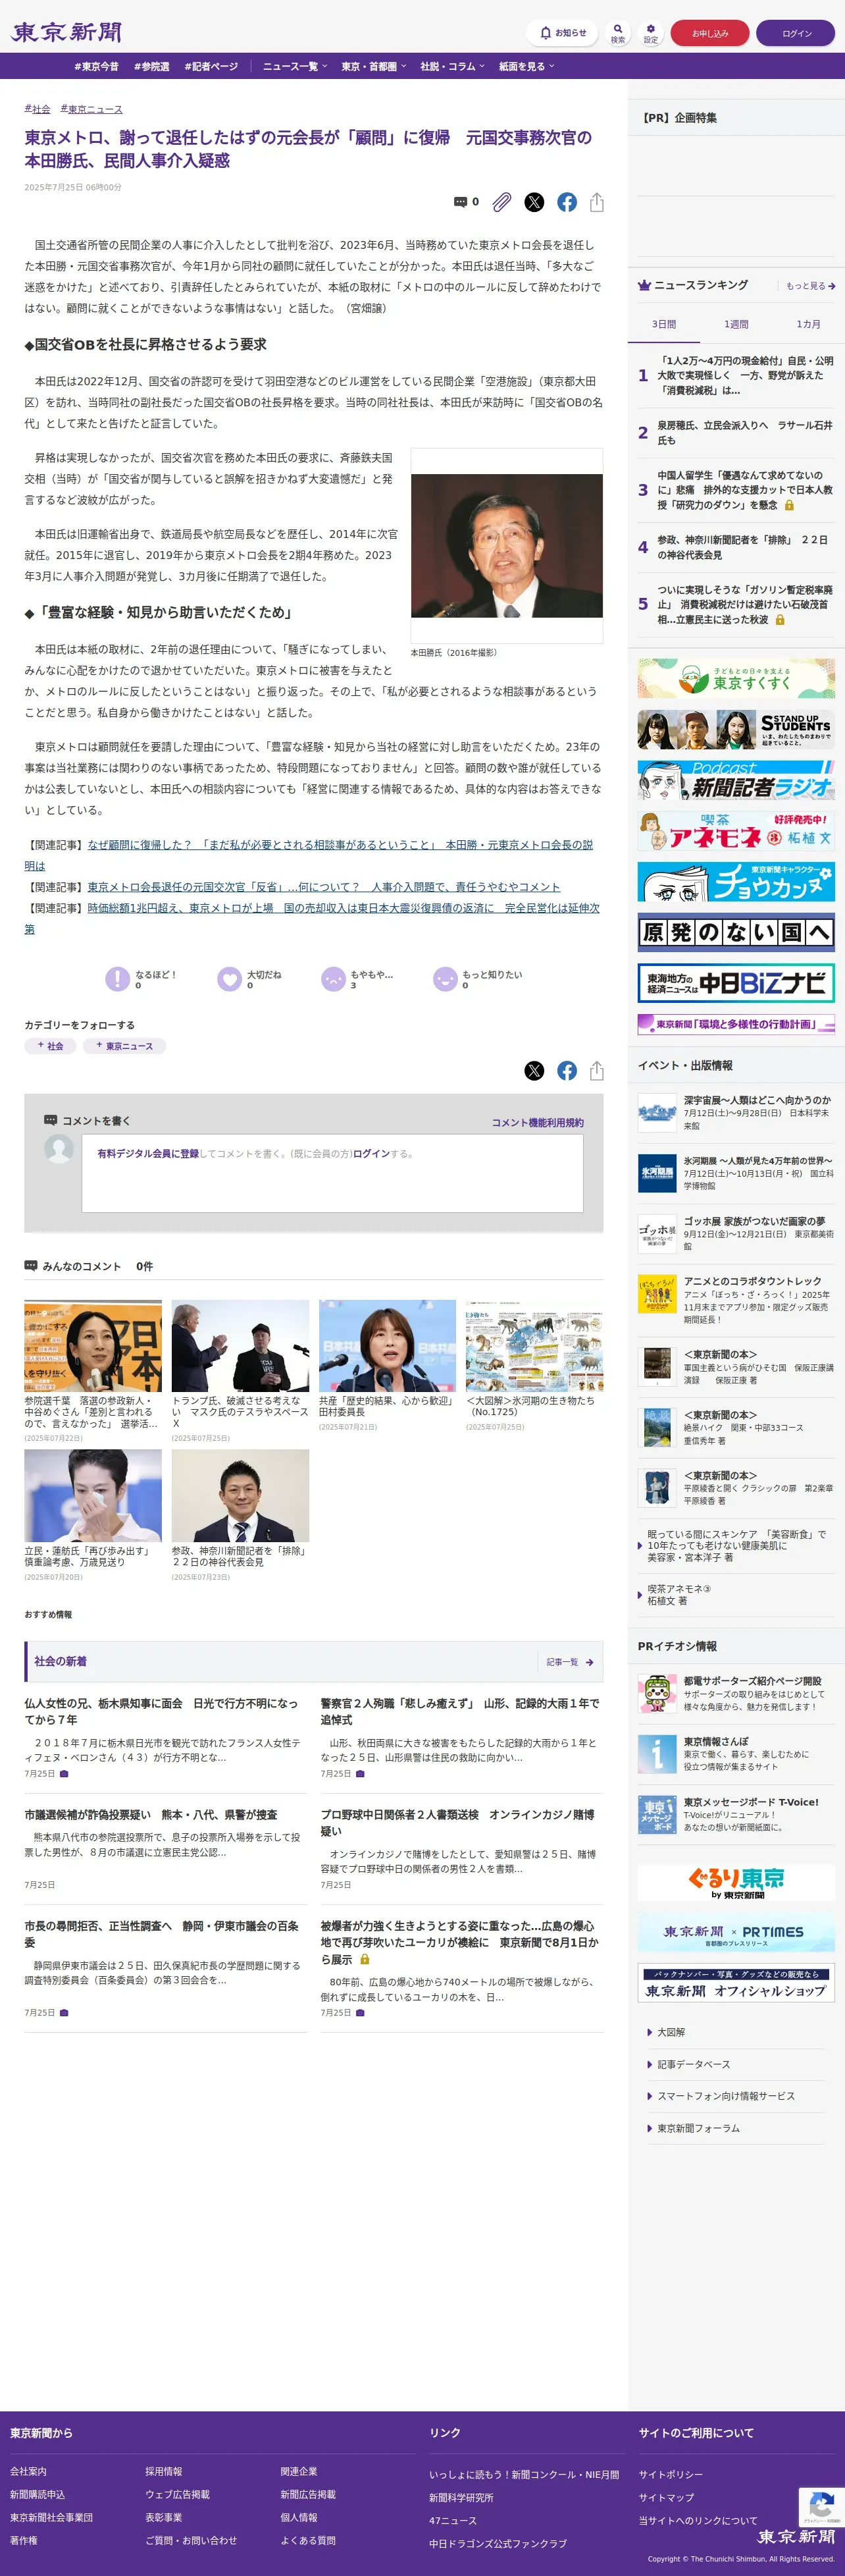The image size is (845, 2576).
Task: Open トランプ氏 テスラ article thumbnail
Action: [240, 1346]
